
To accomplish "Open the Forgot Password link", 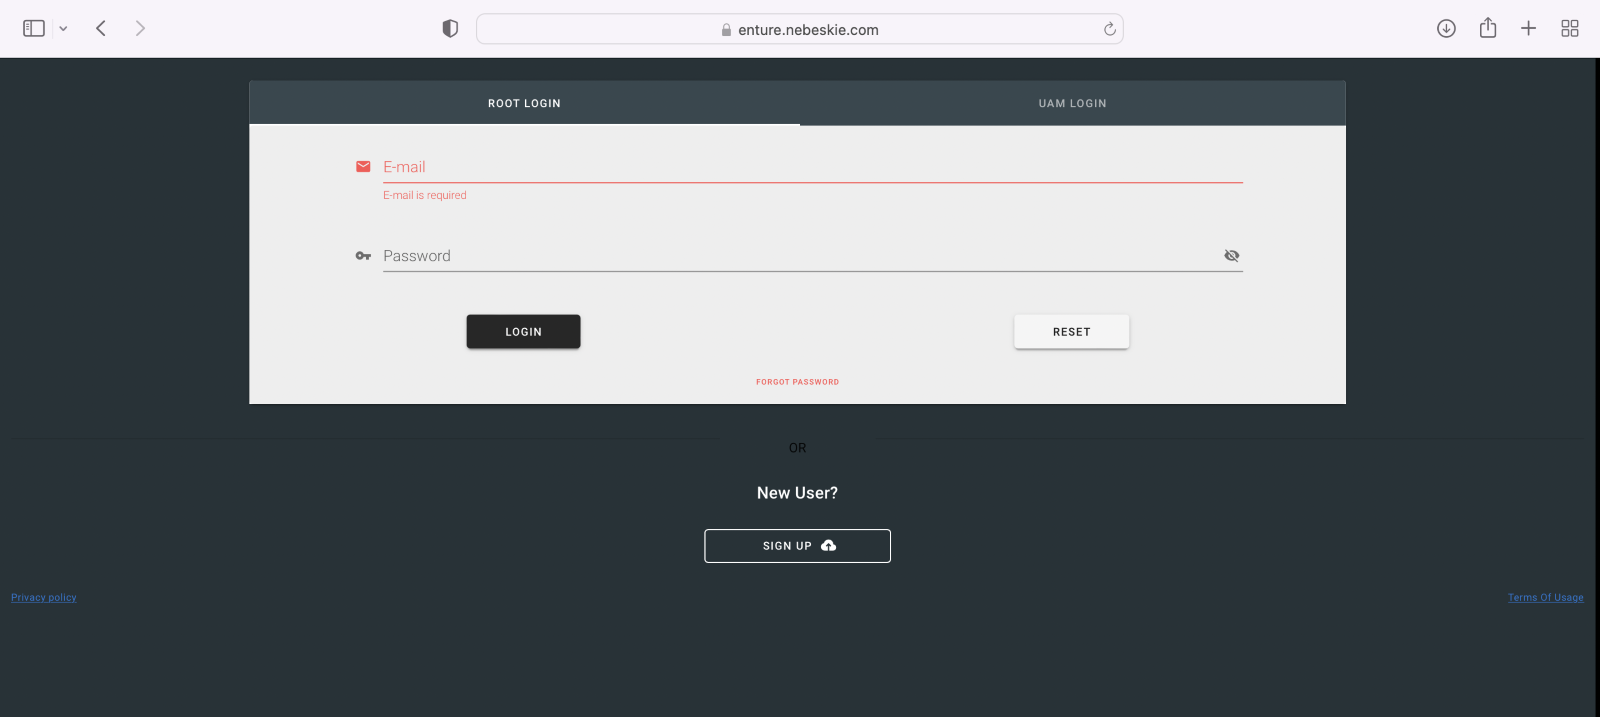I will point(797,382).
